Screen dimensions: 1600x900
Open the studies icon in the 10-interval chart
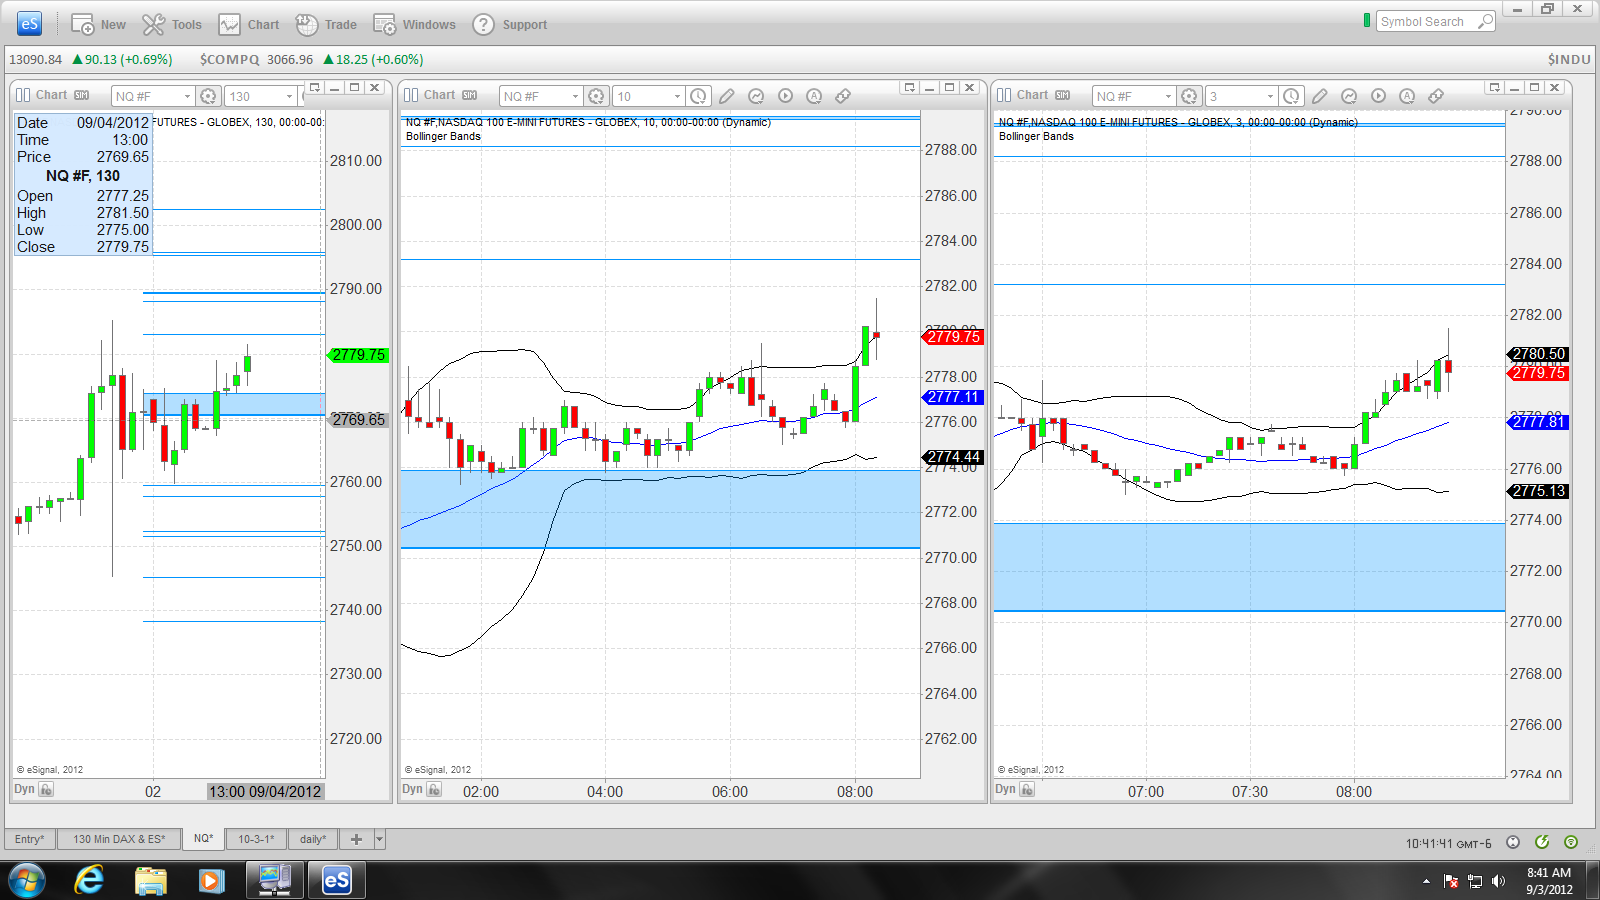[756, 96]
